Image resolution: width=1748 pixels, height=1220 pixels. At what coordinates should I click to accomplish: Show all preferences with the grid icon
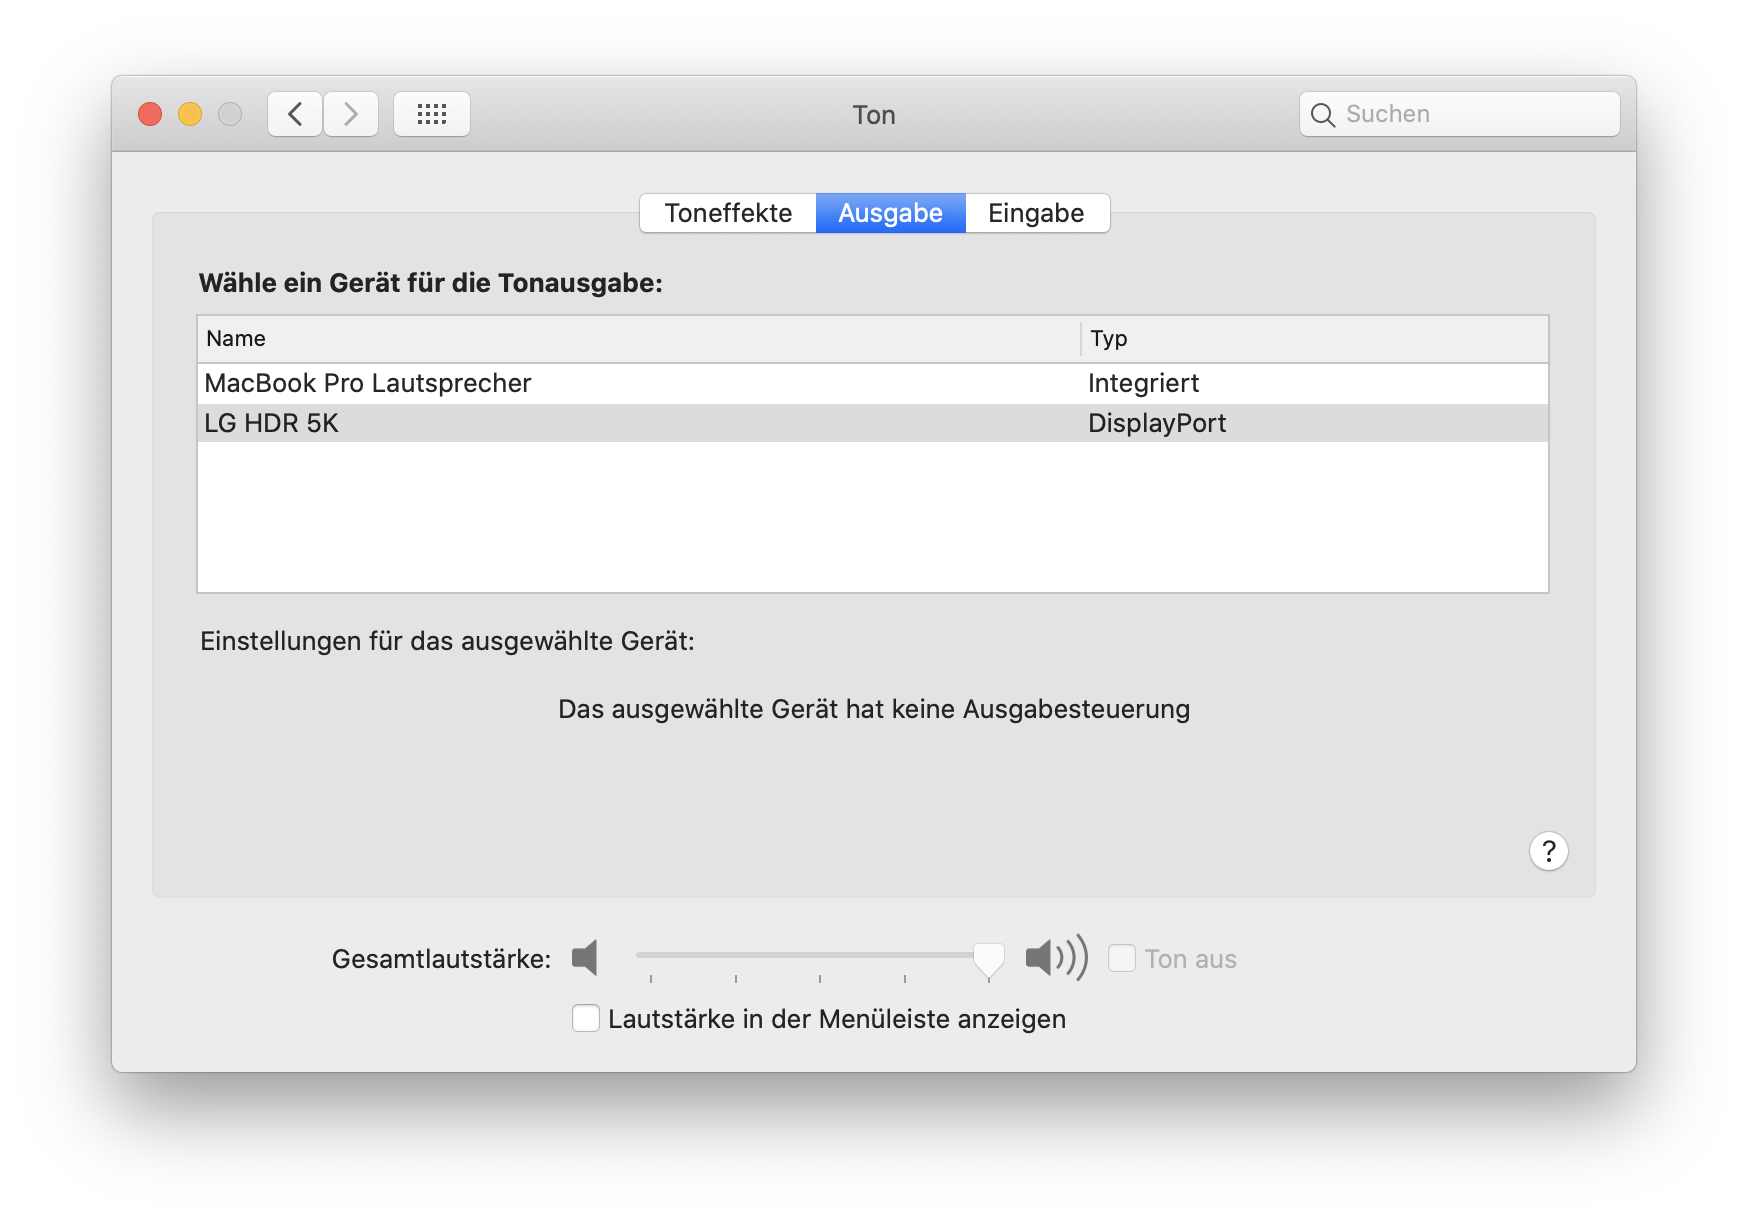[x=432, y=114]
